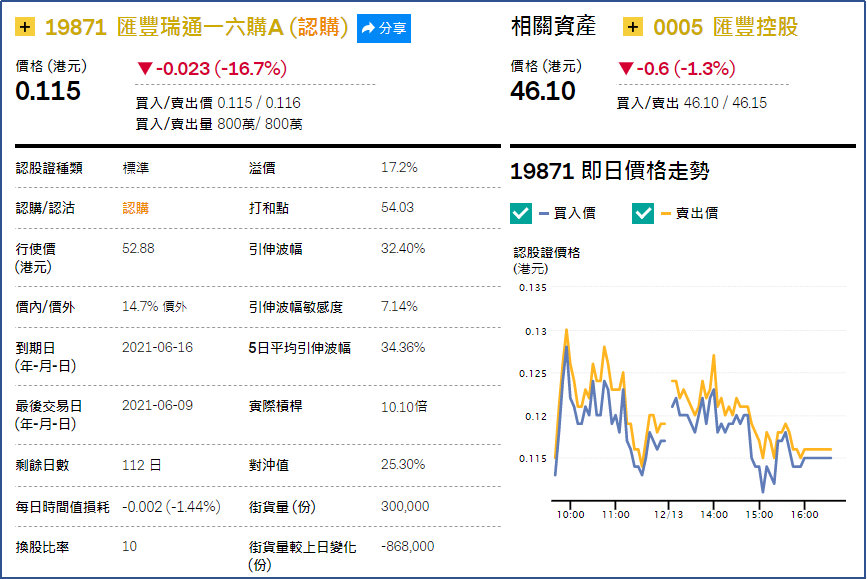Viewport: 867px width, 579px height.
Task: Click the 0.13 price label on chart axis
Action: pos(536,331)
